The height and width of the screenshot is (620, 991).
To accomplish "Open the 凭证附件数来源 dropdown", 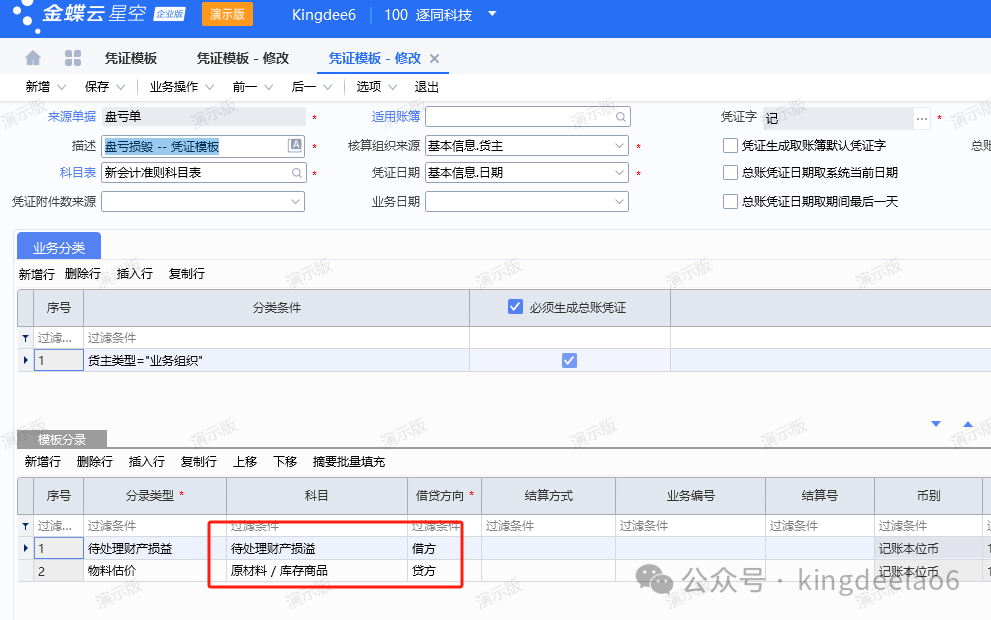I will tap(296, 202).
